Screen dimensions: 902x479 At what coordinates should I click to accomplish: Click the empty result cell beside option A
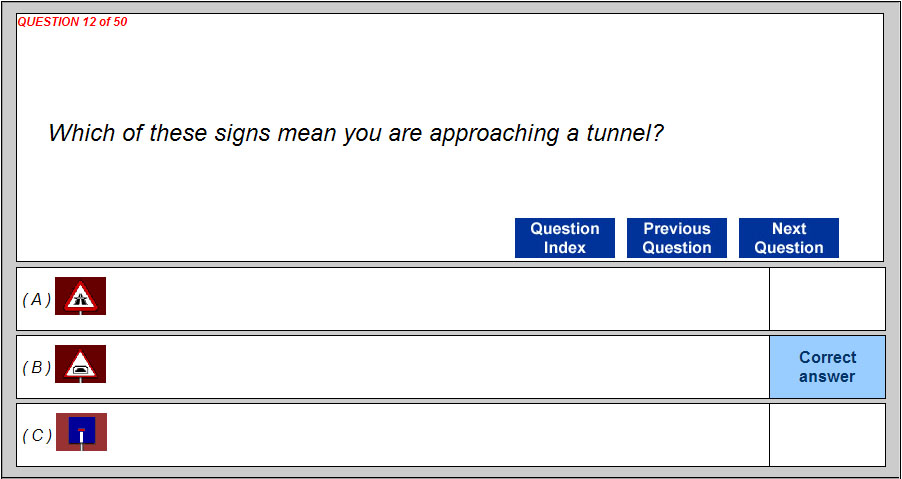pos(827,299)
